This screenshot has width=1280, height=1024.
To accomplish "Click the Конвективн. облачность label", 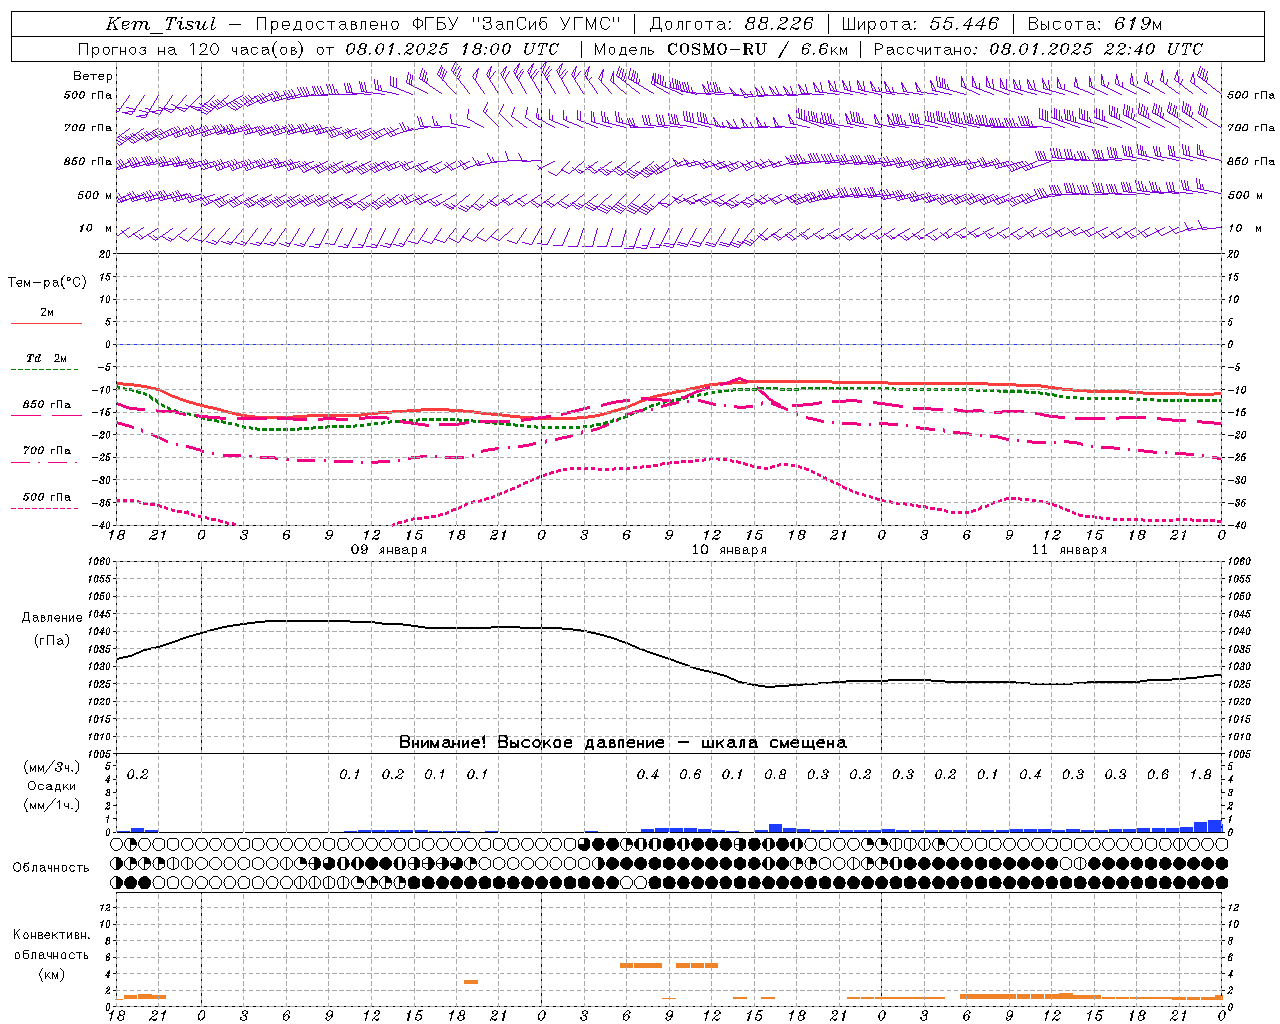I will [x=52, y=944].
